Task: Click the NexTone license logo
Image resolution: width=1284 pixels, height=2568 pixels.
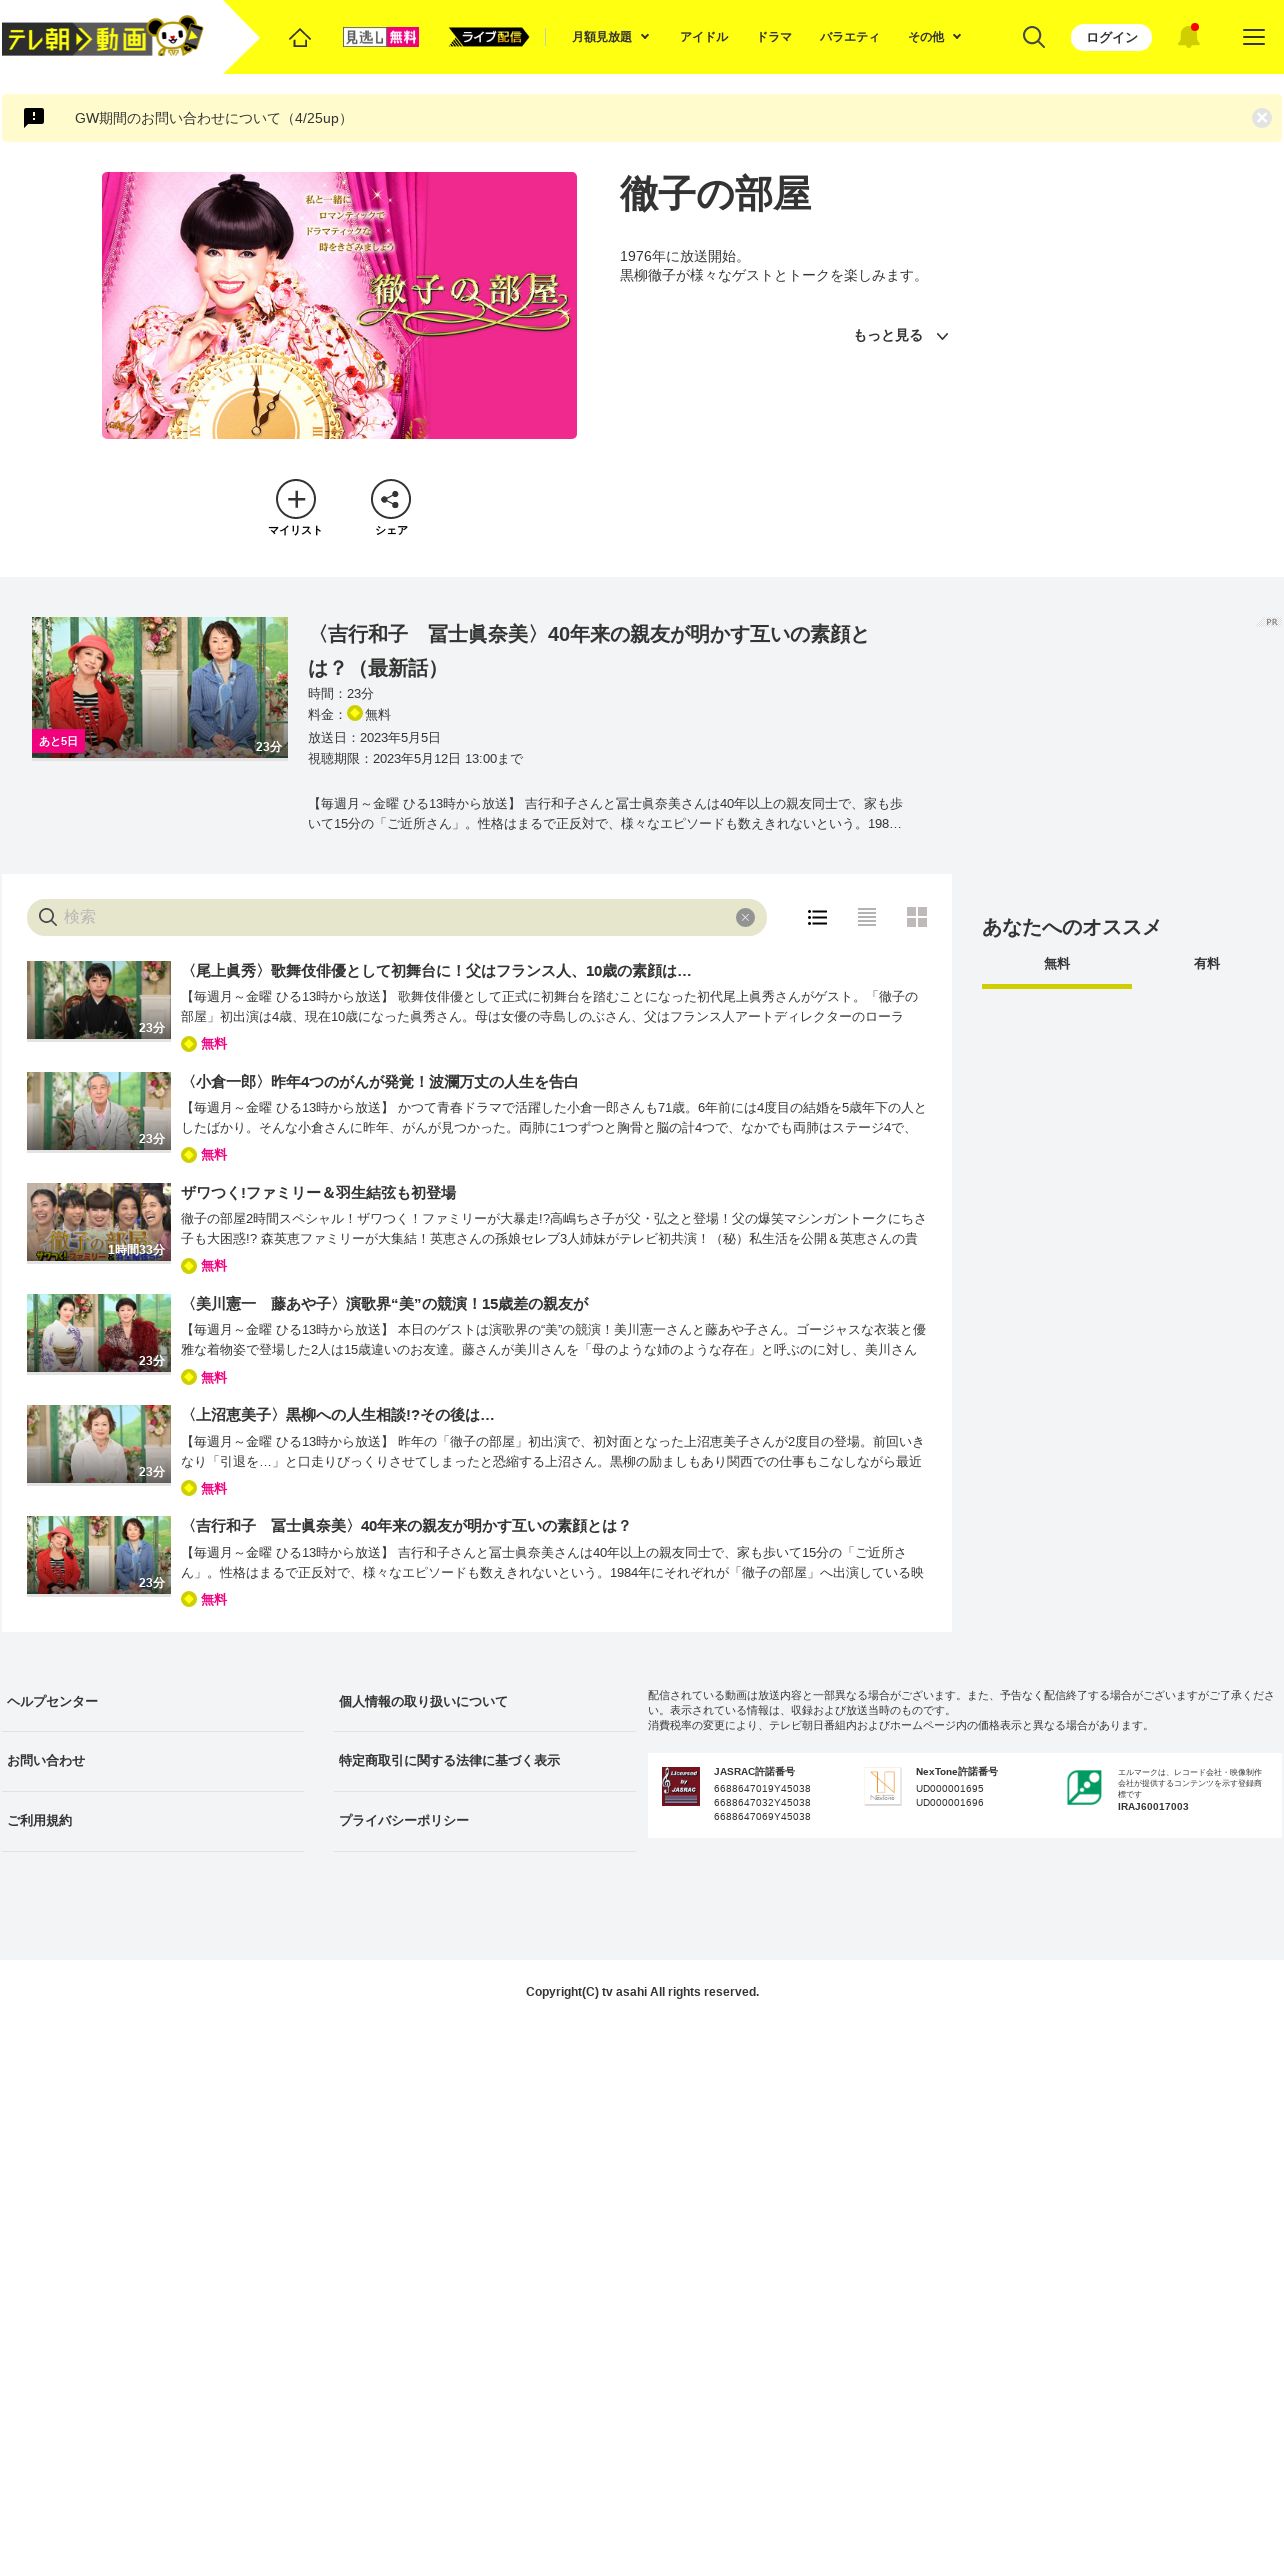Action: coord(883,1786)
